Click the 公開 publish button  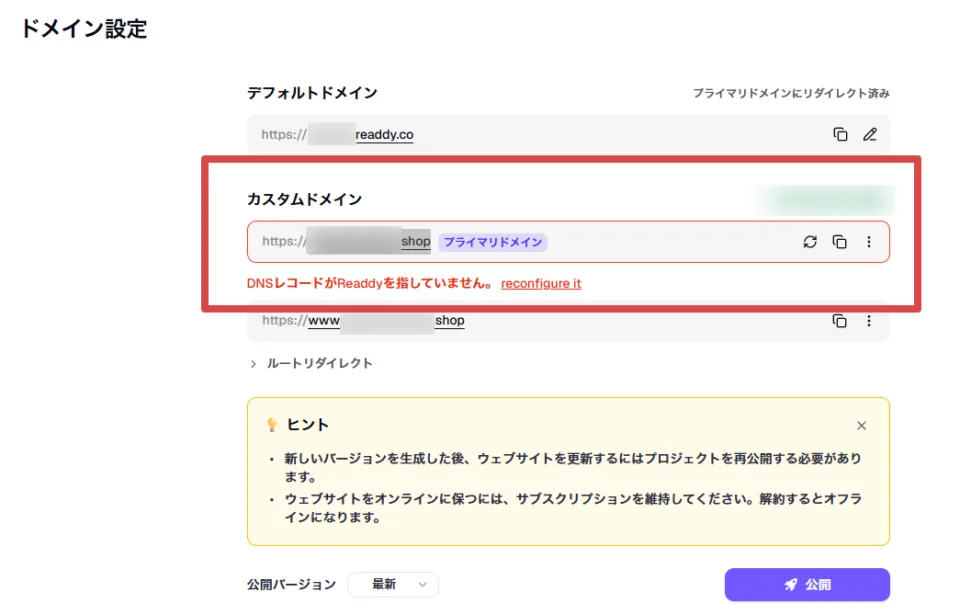coord(807,584)
